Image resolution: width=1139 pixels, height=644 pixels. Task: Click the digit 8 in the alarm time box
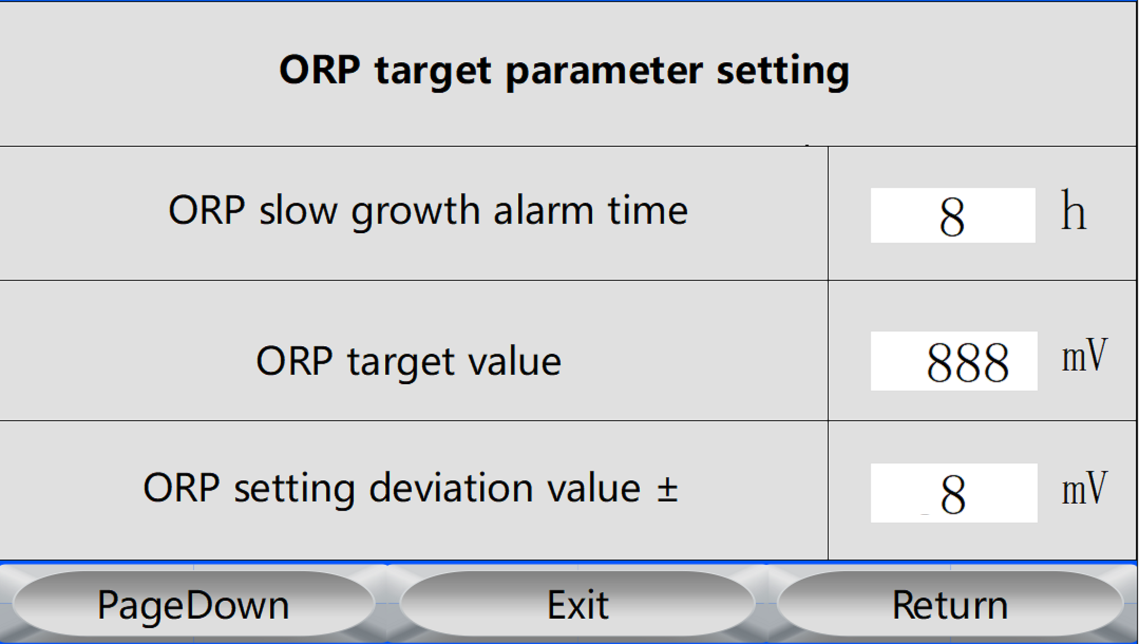[952, 217]
